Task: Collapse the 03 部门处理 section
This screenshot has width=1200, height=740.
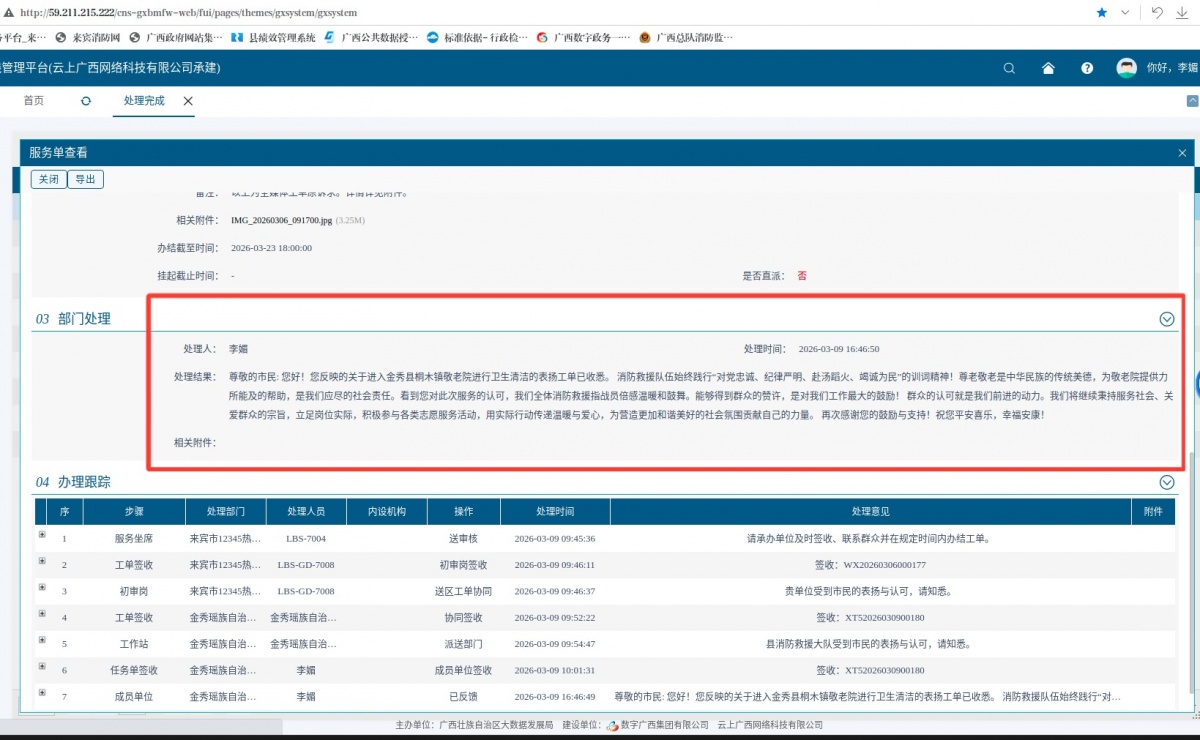Action: pyautogui.click(x=1166, y=319)
